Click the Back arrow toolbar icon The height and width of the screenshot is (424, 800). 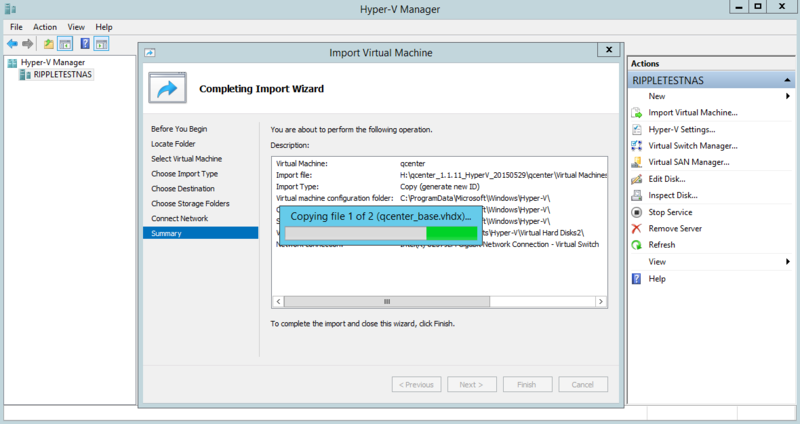point(12,44)
